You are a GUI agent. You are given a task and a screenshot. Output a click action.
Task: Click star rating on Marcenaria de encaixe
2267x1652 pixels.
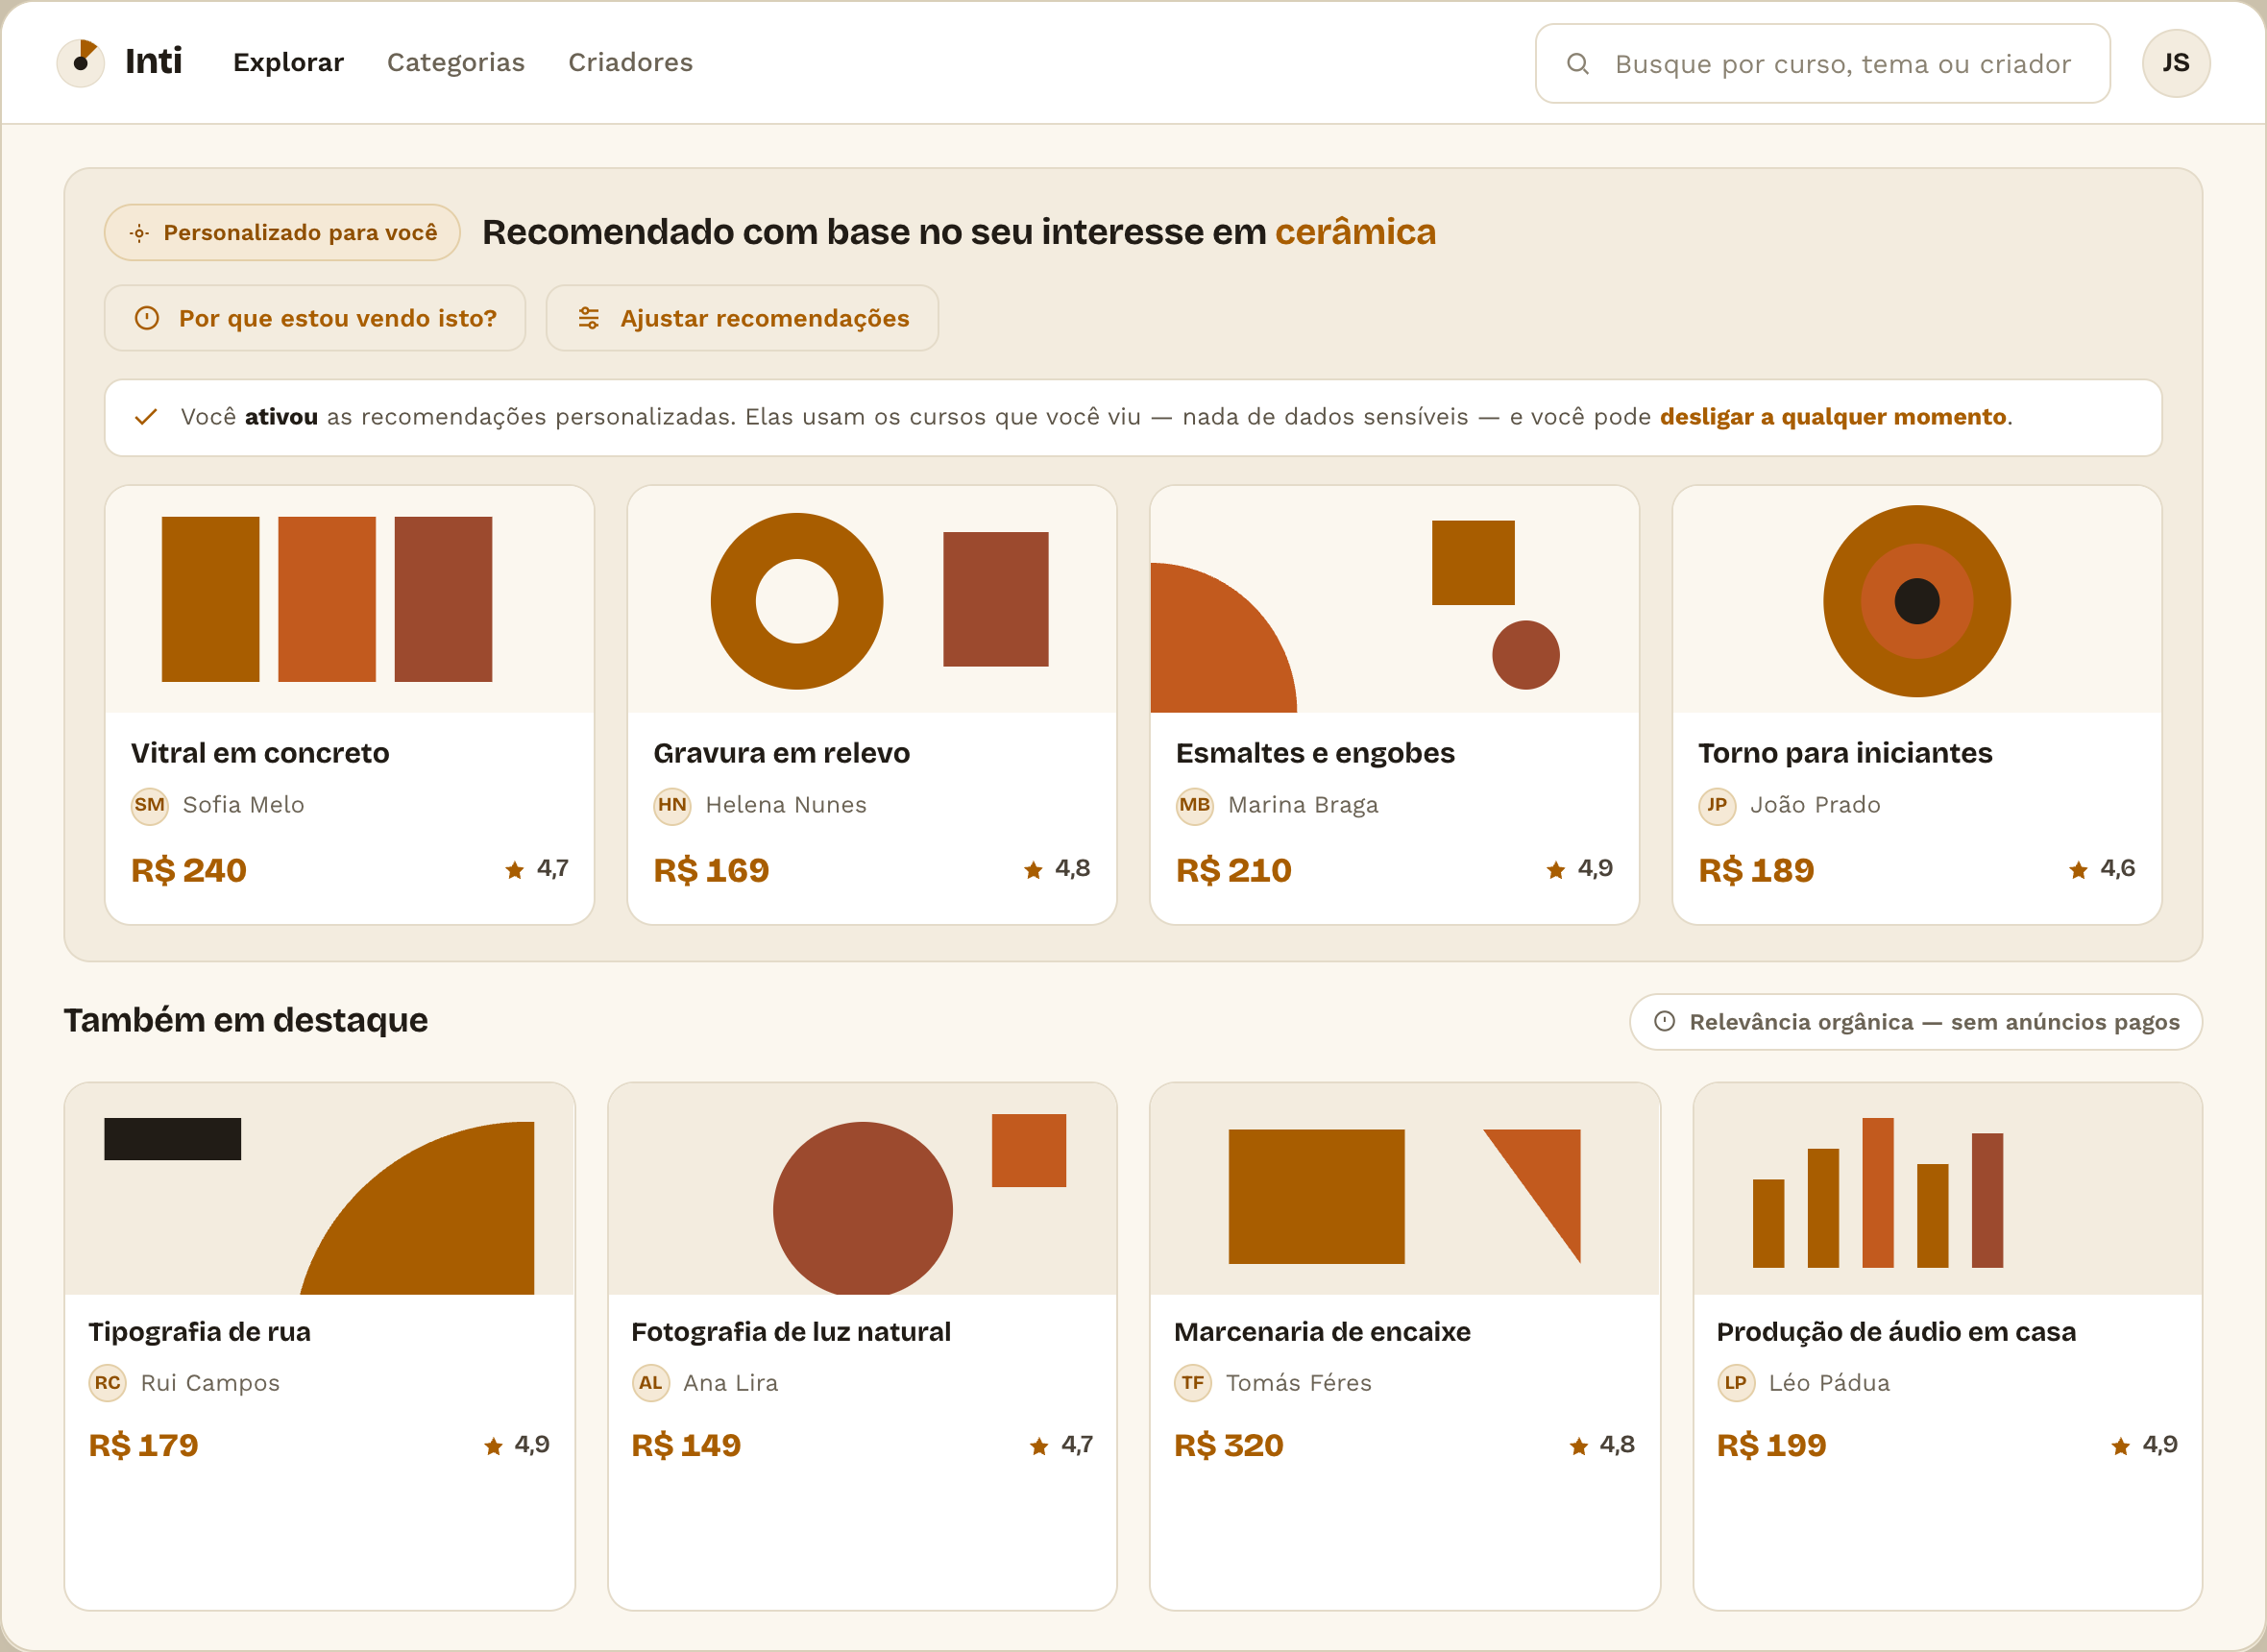click(1602, 1446)
